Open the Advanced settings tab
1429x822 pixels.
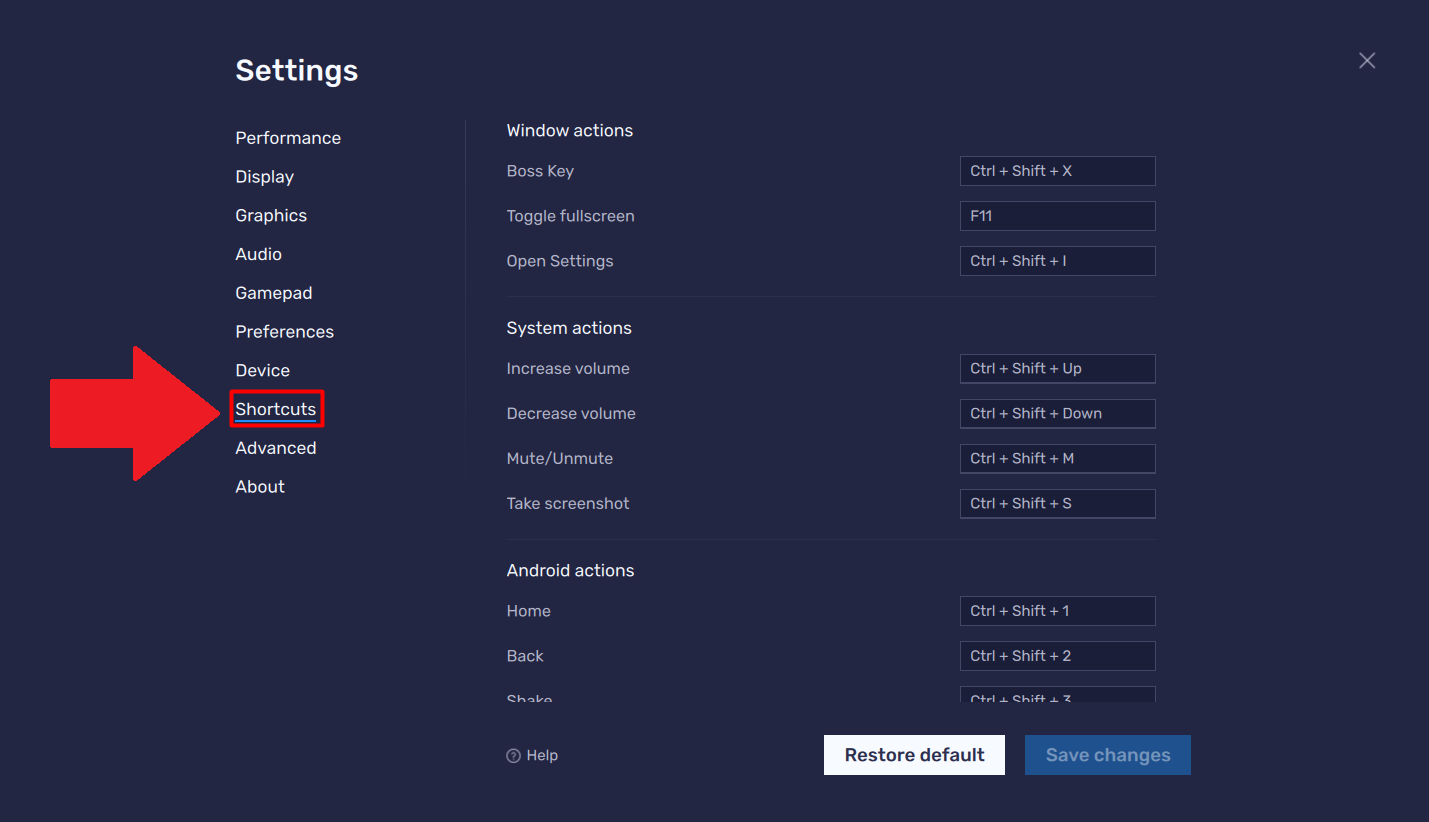coord(276,448)
